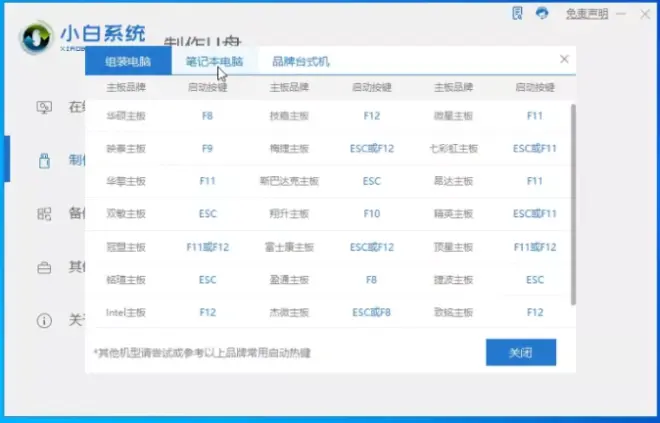Screen dimensions: 660x423
Task: Click the 杰微主板 cell
Action: tap(289, 313)
